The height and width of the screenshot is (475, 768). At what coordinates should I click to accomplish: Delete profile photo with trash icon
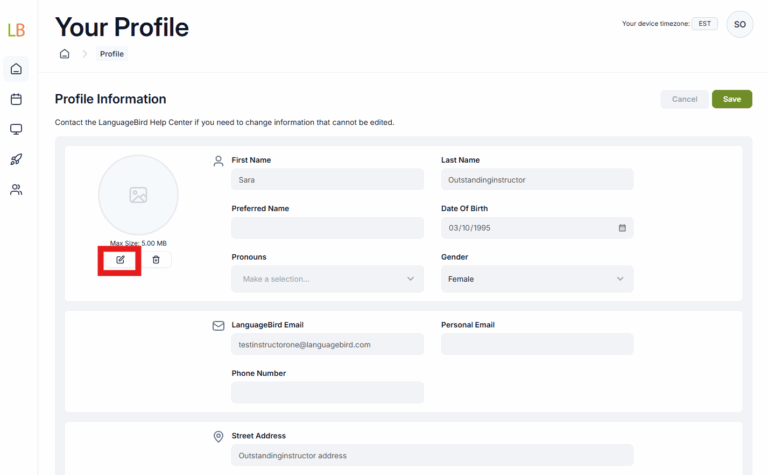point(156,260)
